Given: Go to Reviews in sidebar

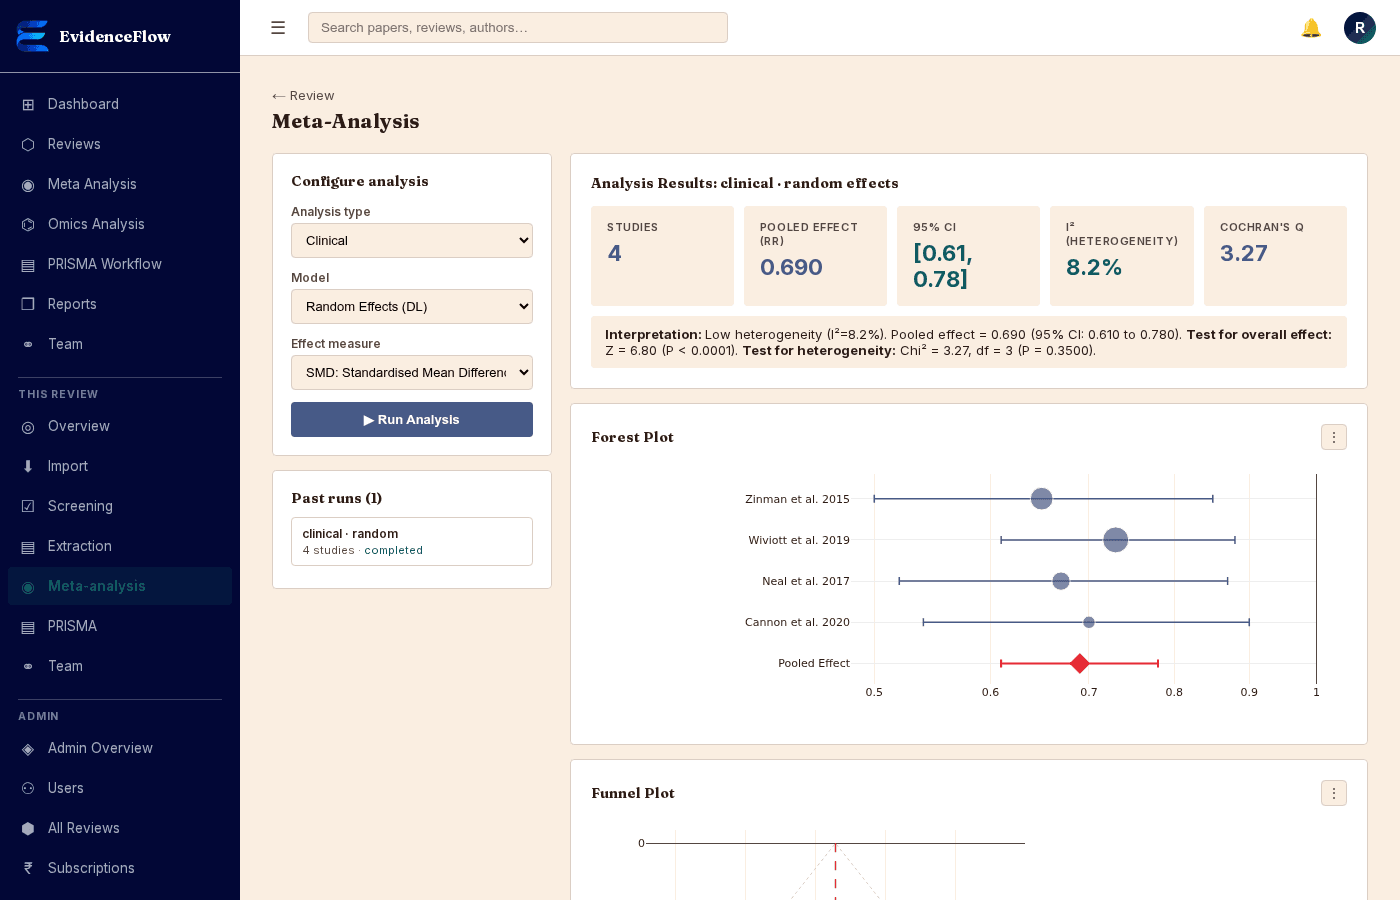Looking at the screenshot, I should click(120, 144).
